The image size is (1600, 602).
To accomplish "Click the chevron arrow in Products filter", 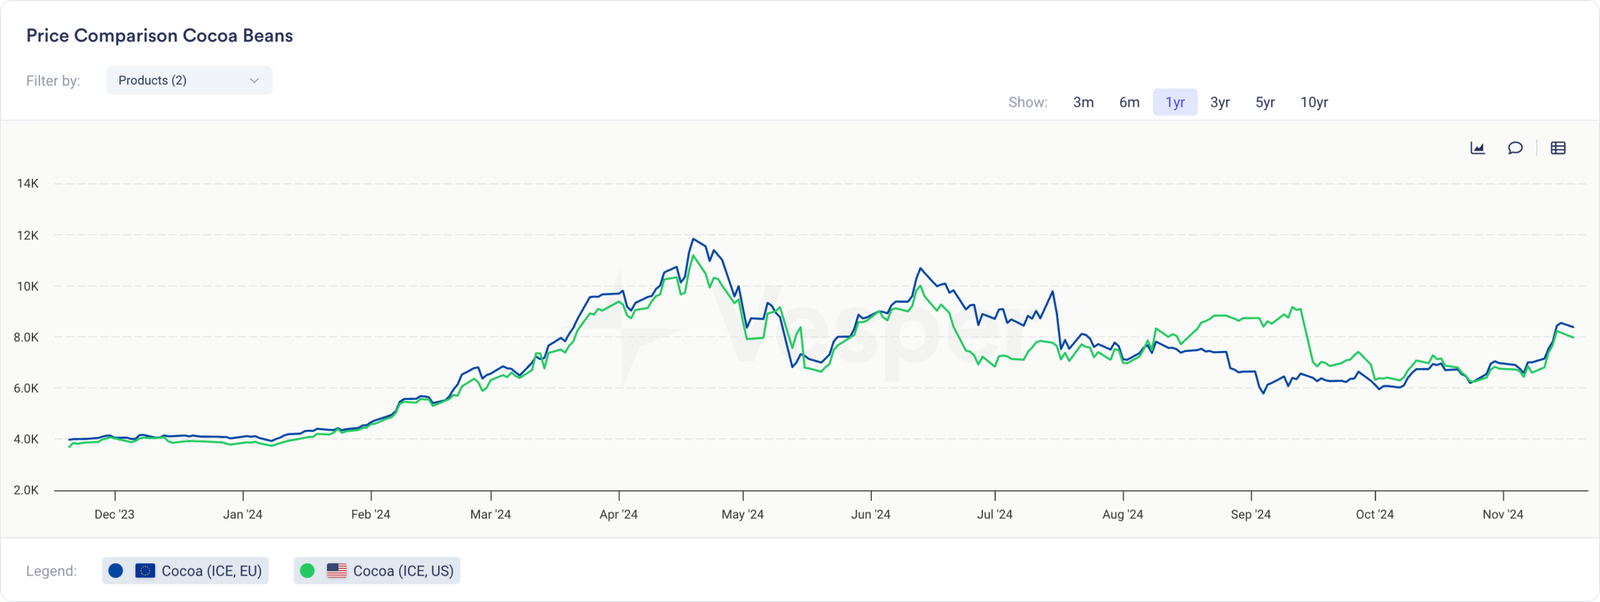I will [x=254, y=81].
